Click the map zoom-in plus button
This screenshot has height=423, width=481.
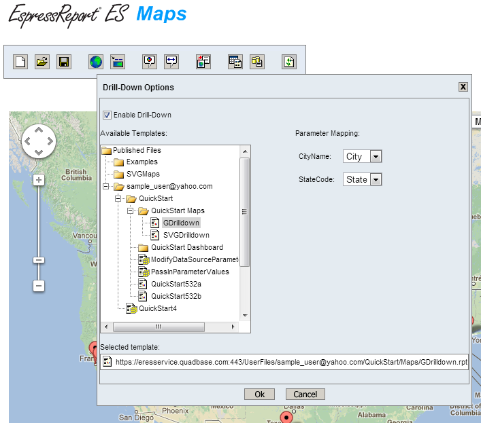[x=39, y=180]
